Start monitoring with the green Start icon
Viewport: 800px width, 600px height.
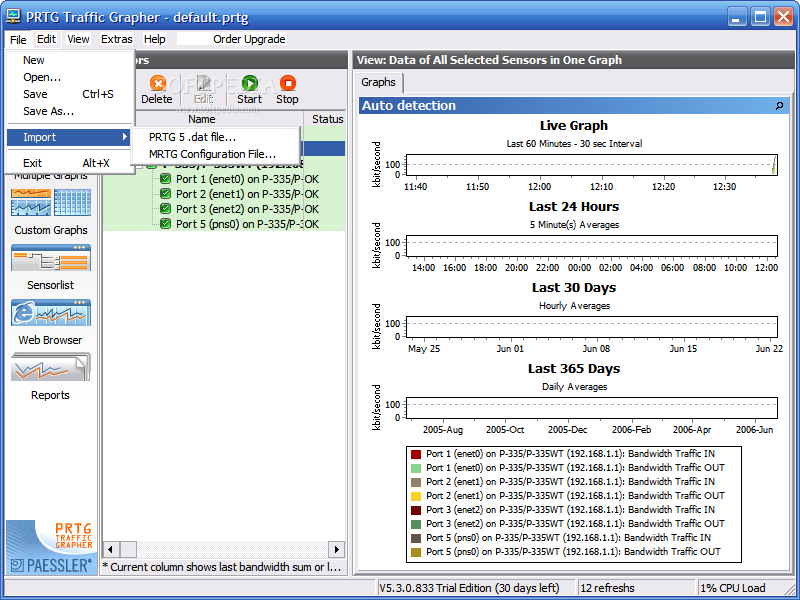pyautogui.click(x=249, y=83)
